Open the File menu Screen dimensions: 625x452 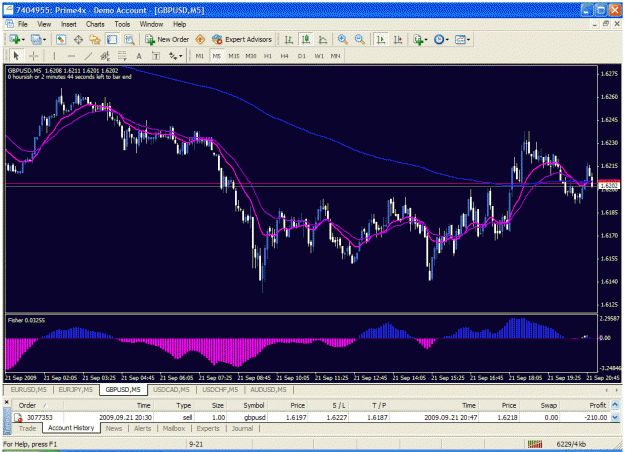[23, 24]
